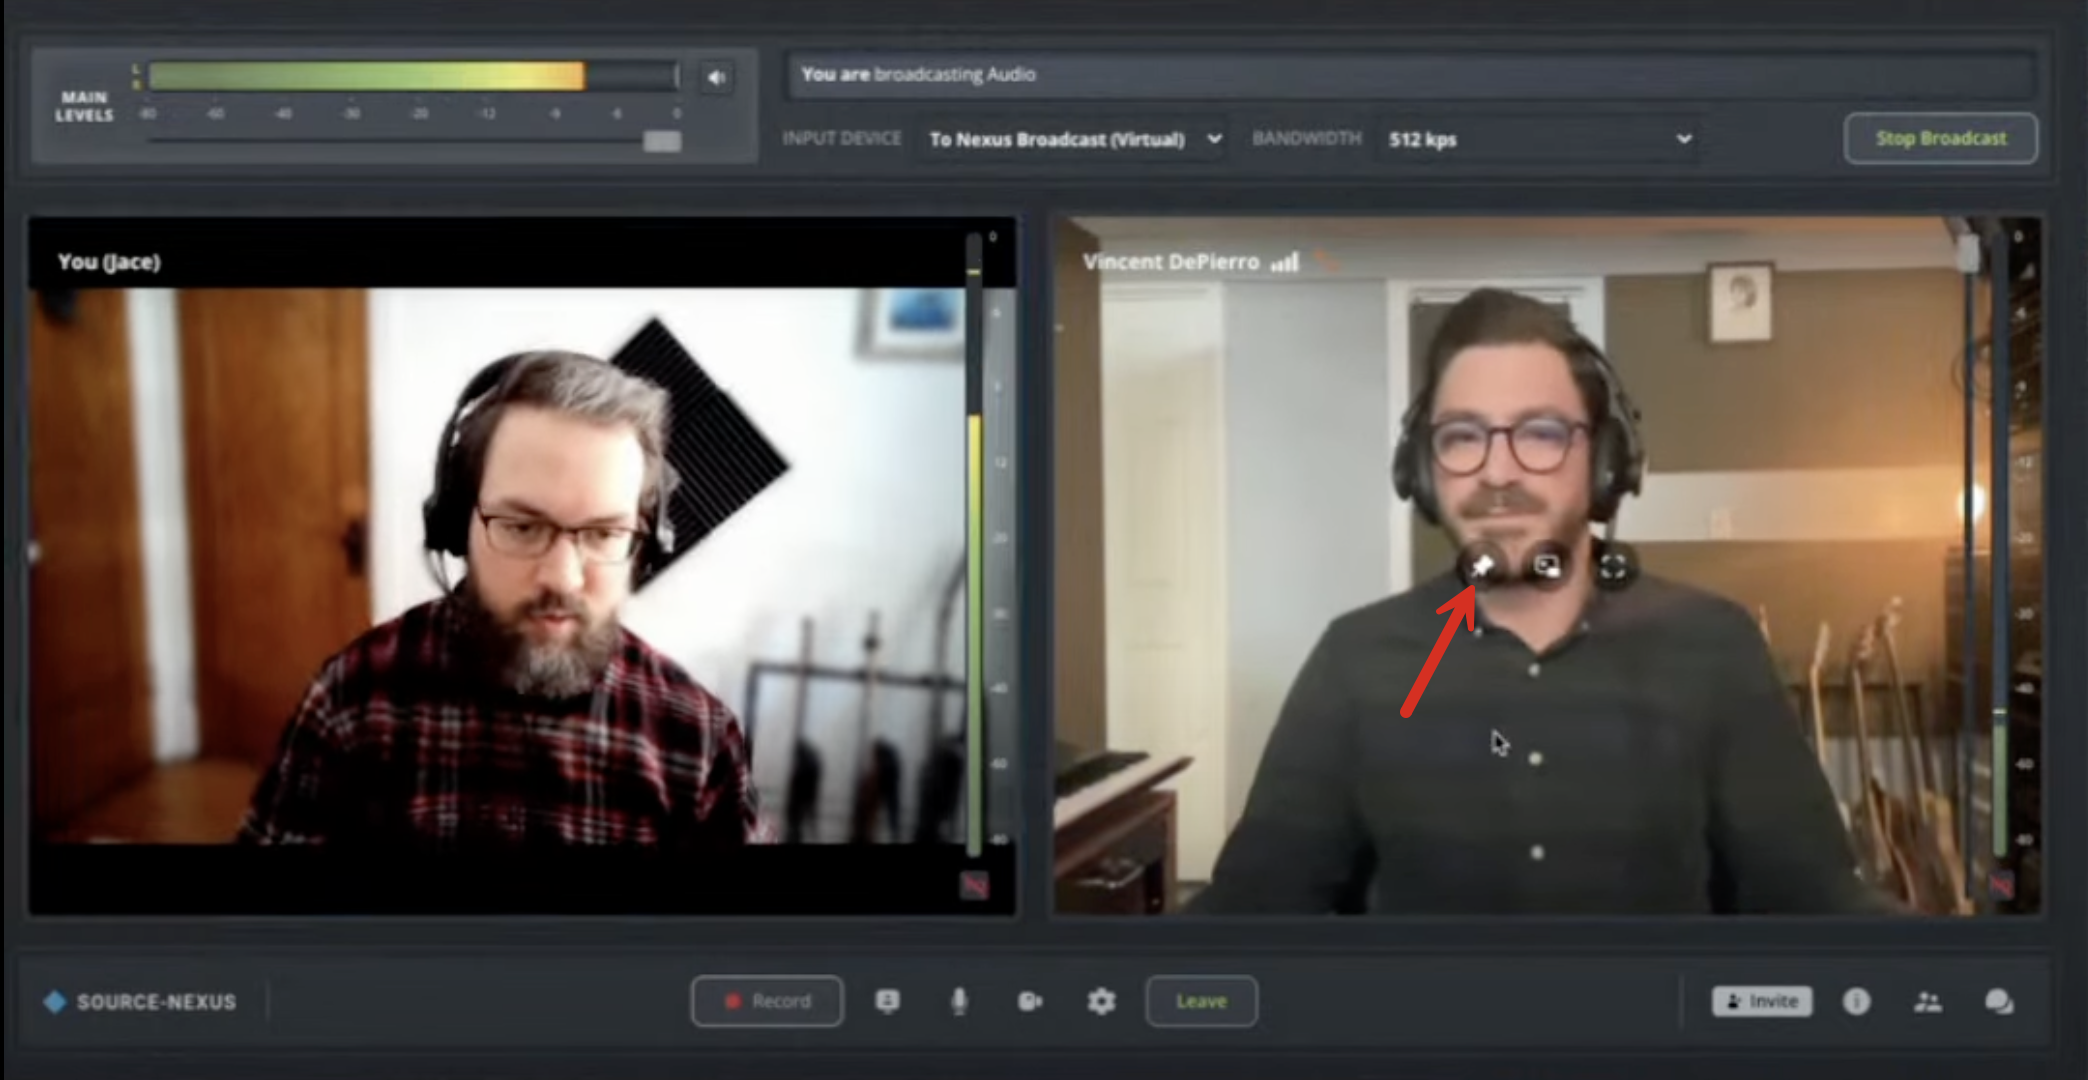Toggle the microphone mute in bottom toolbar

pos(959,1001)
